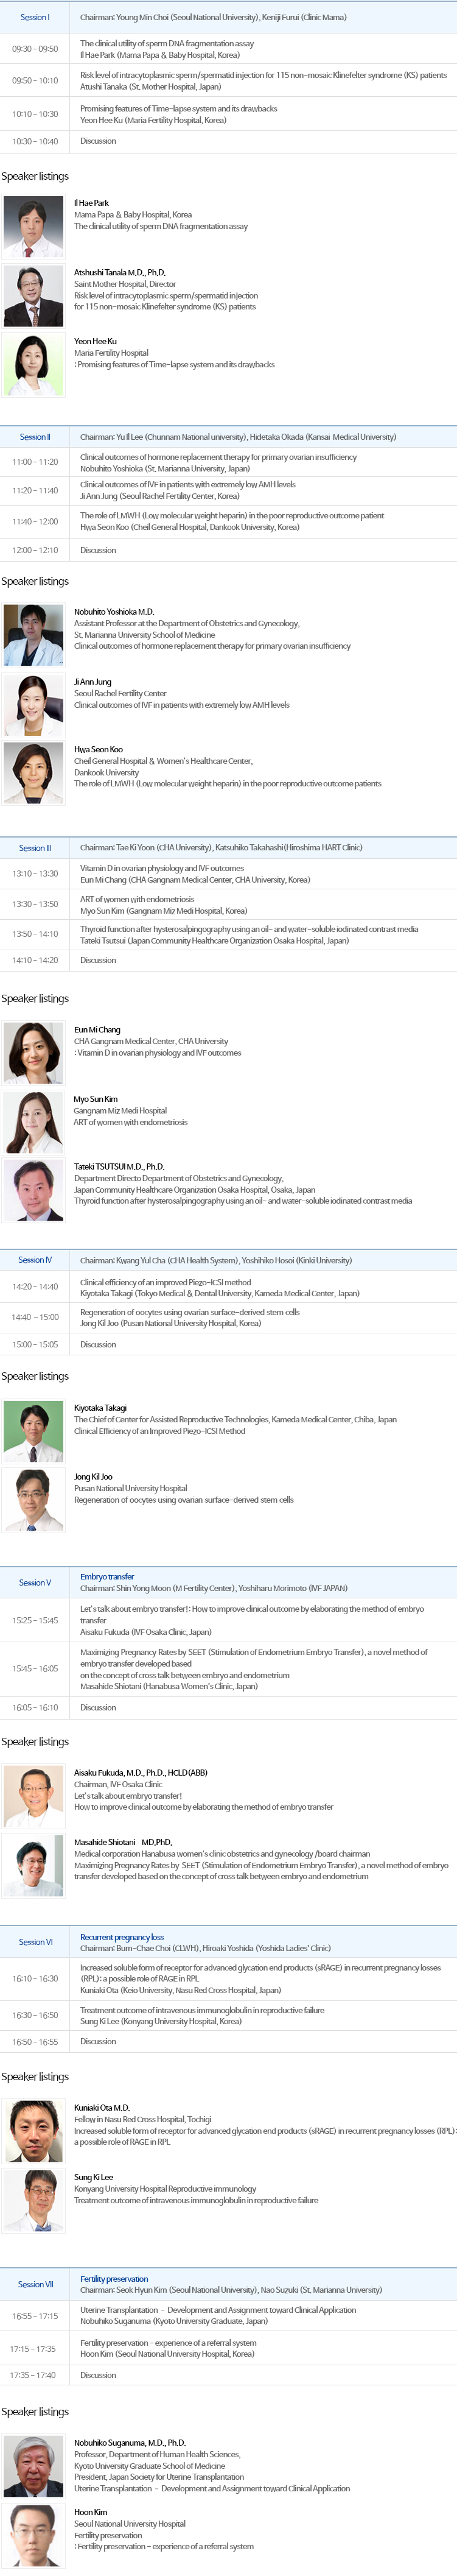Click Nobuhito Yoshioka's portrait image
This screenshot has height=2576, width=457.
pyautogui.click(x=34, y=635)
